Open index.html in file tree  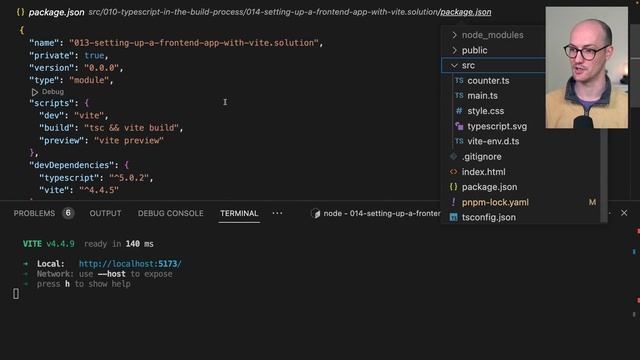(x=483, y=172)
